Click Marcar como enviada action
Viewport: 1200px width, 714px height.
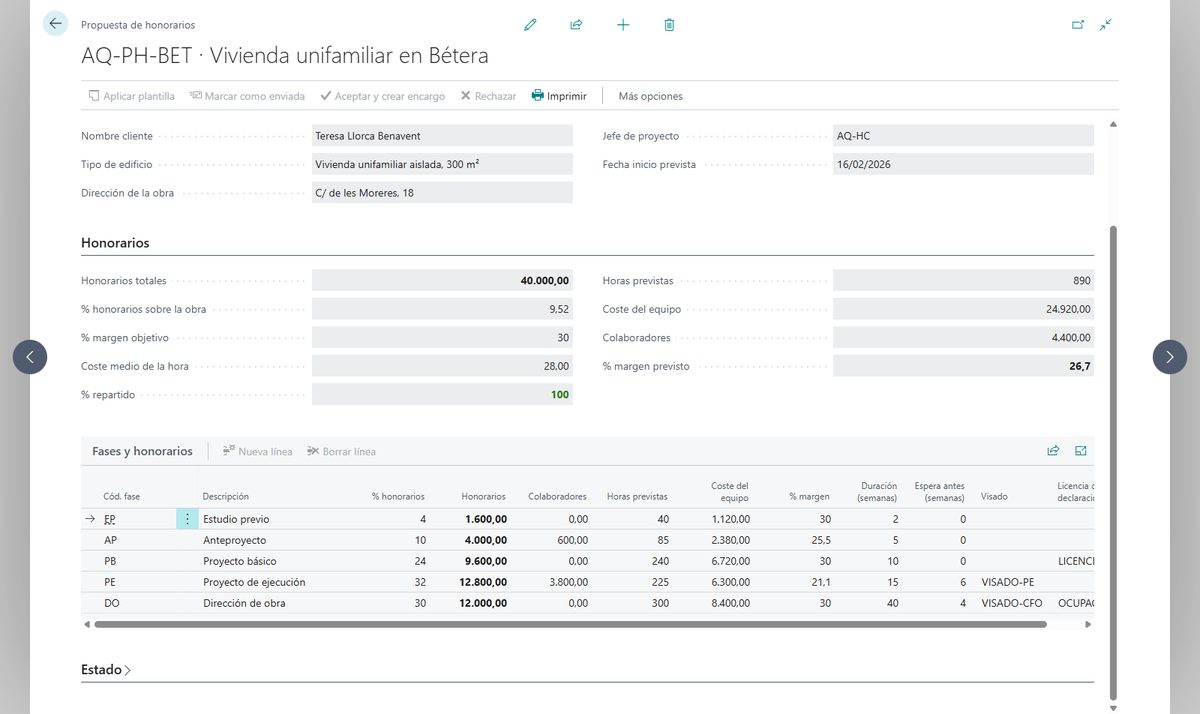point(247,96)
